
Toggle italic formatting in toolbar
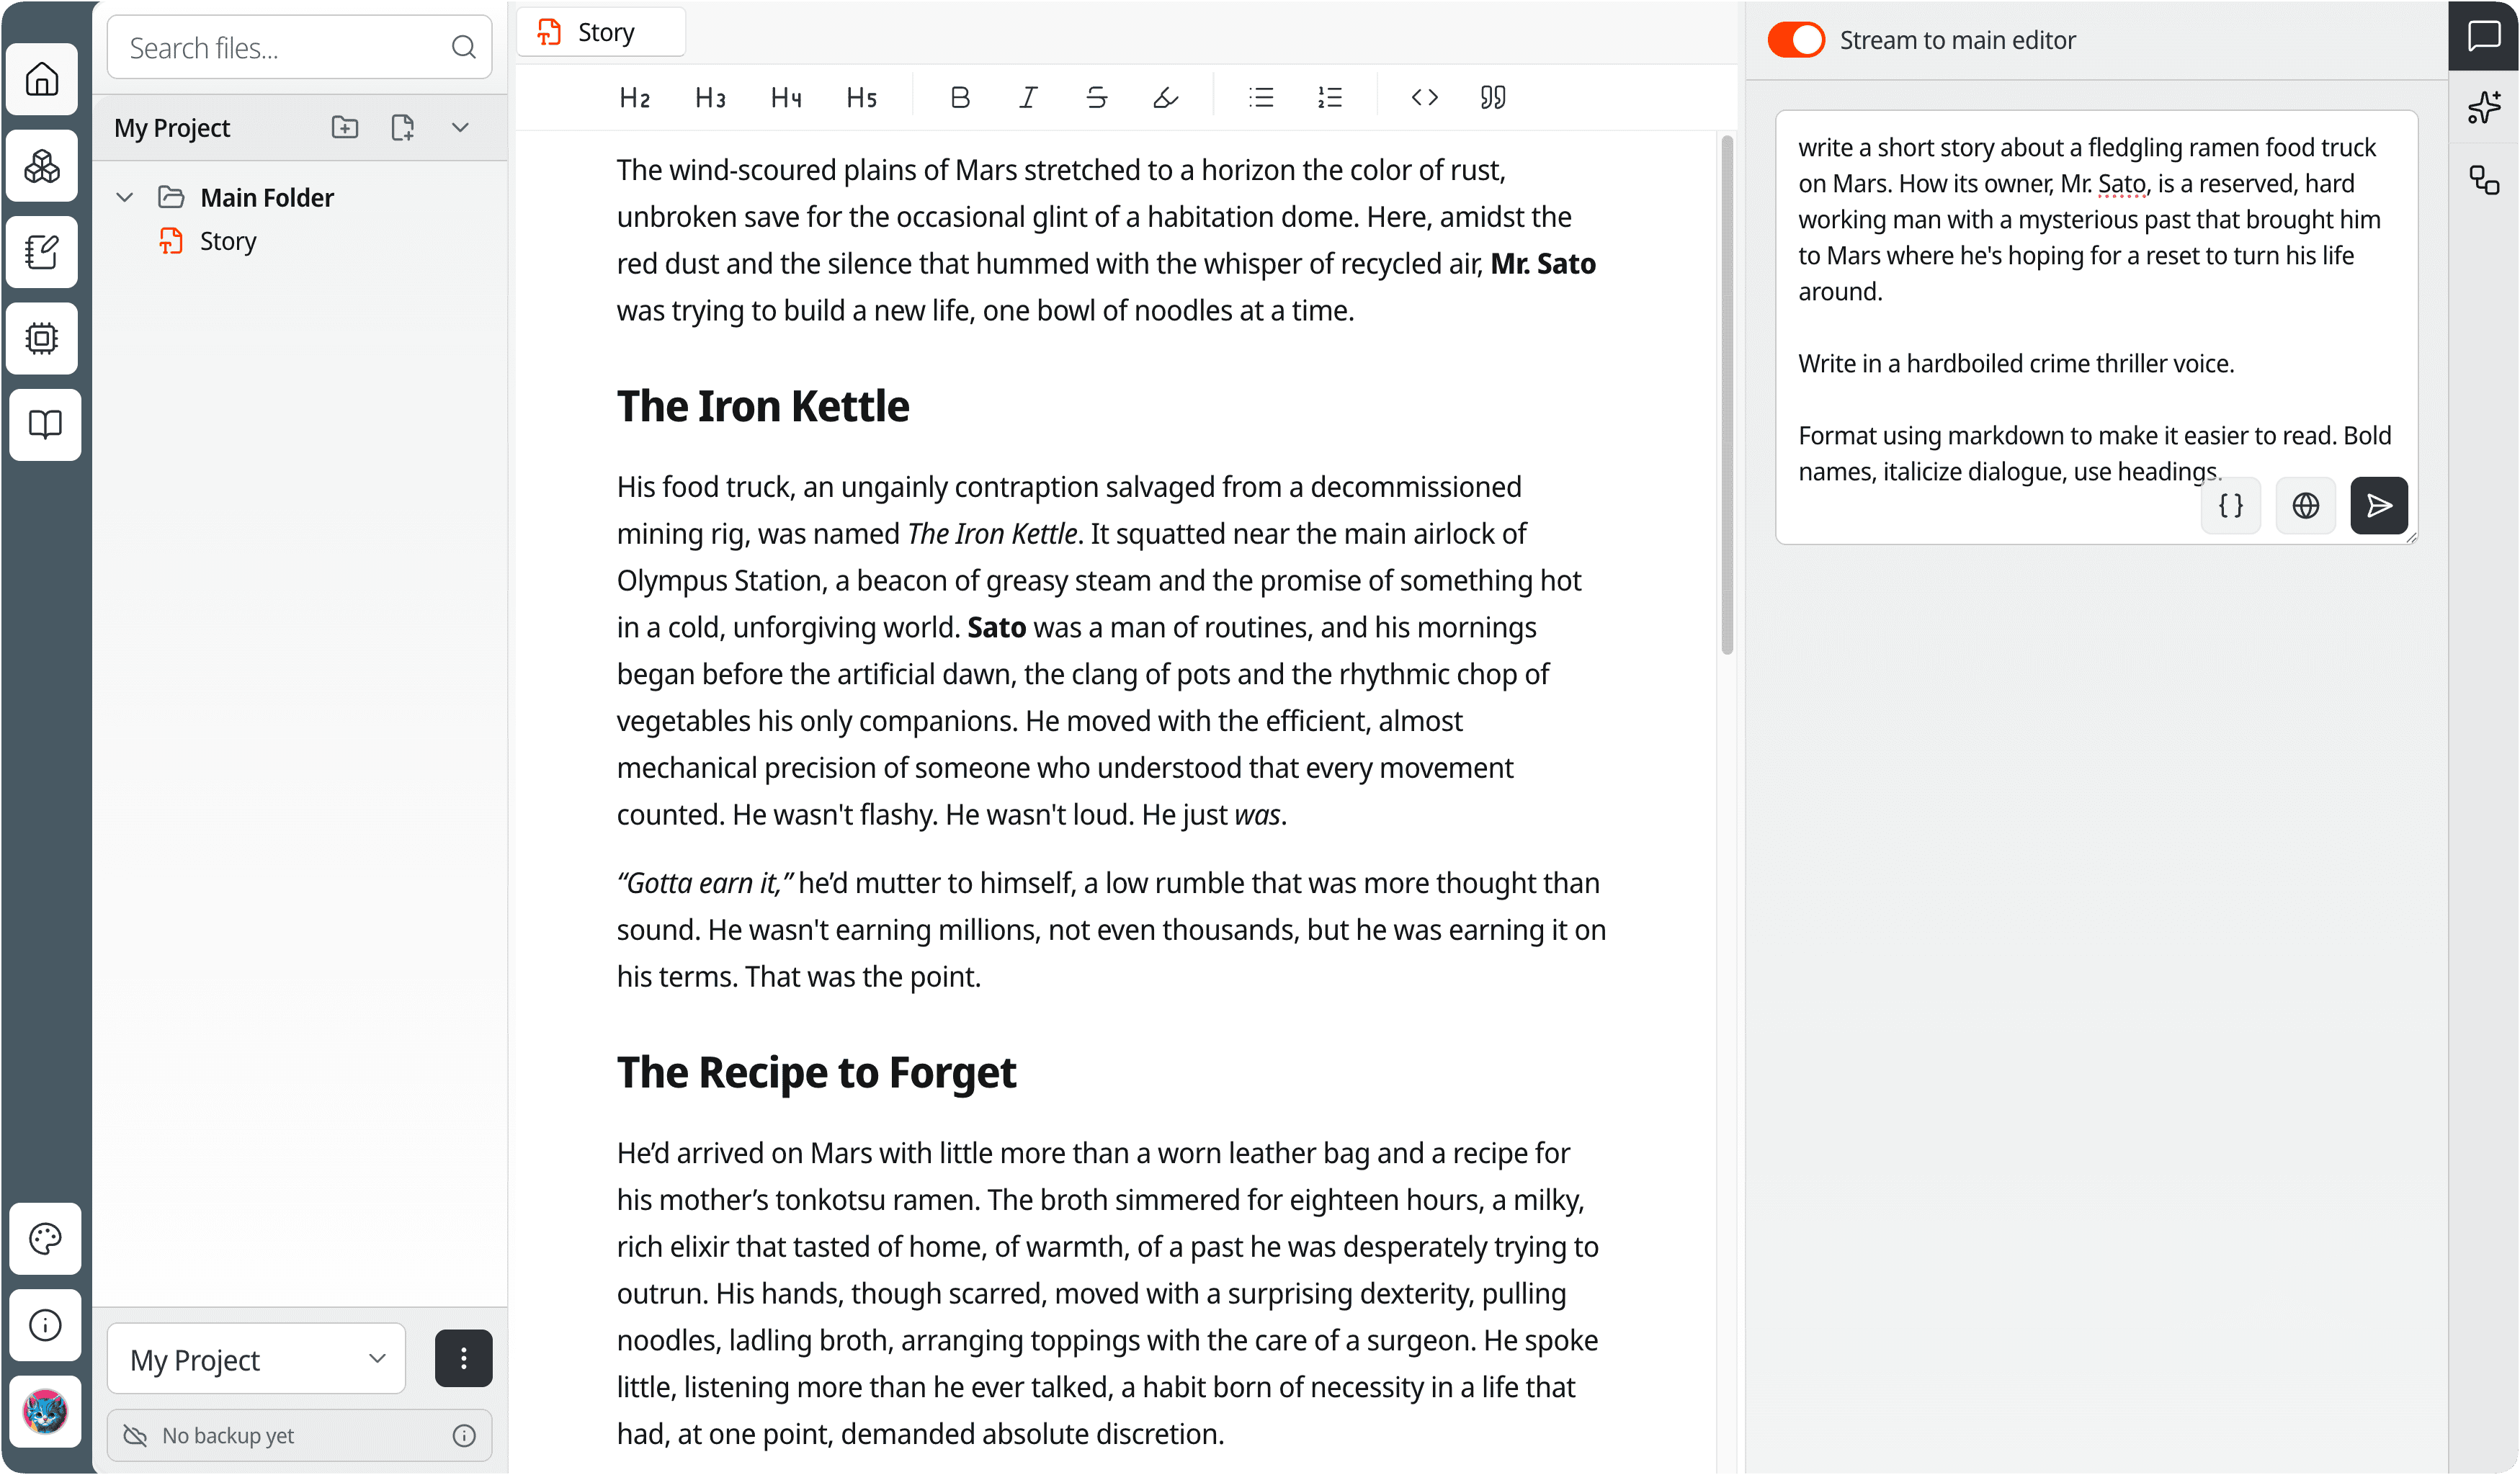pos(1028,97)
